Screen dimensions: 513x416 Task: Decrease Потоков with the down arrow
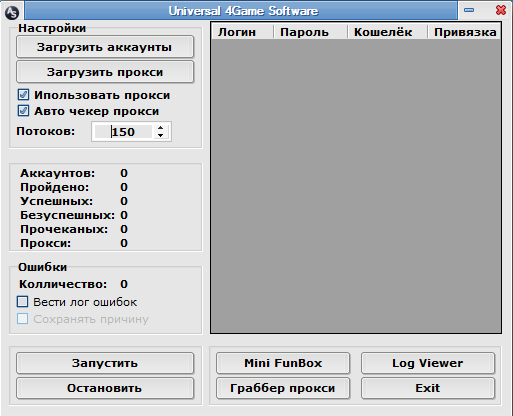[x=161, y=135]
